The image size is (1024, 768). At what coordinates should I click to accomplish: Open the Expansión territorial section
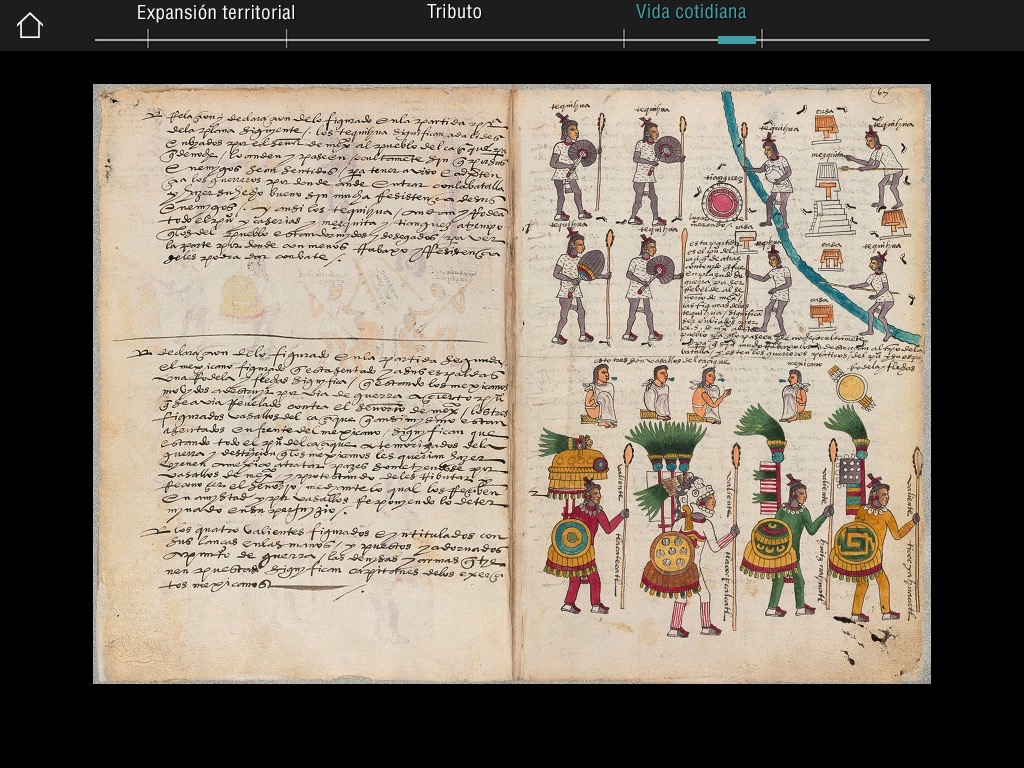pyautogui.click(x=215, y=12)
